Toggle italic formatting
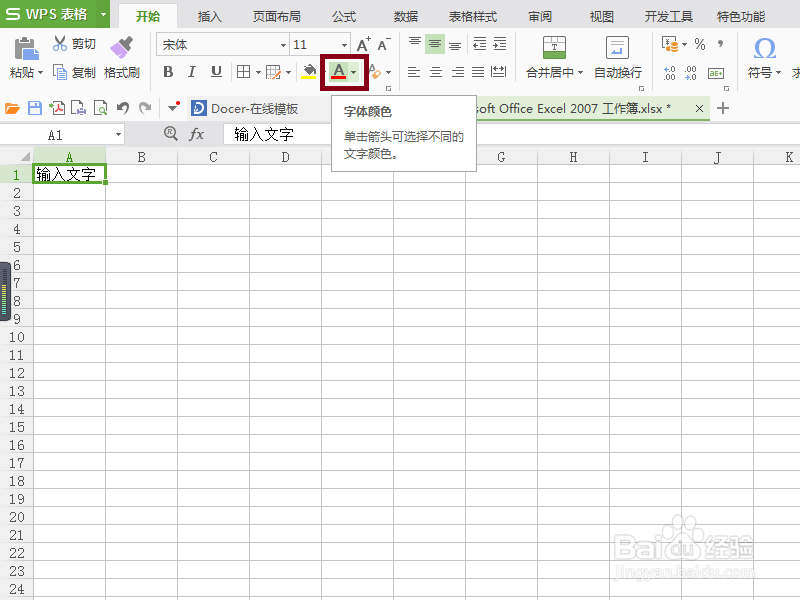The height and width of the screenshot is (600, 800). coord(191,71)
